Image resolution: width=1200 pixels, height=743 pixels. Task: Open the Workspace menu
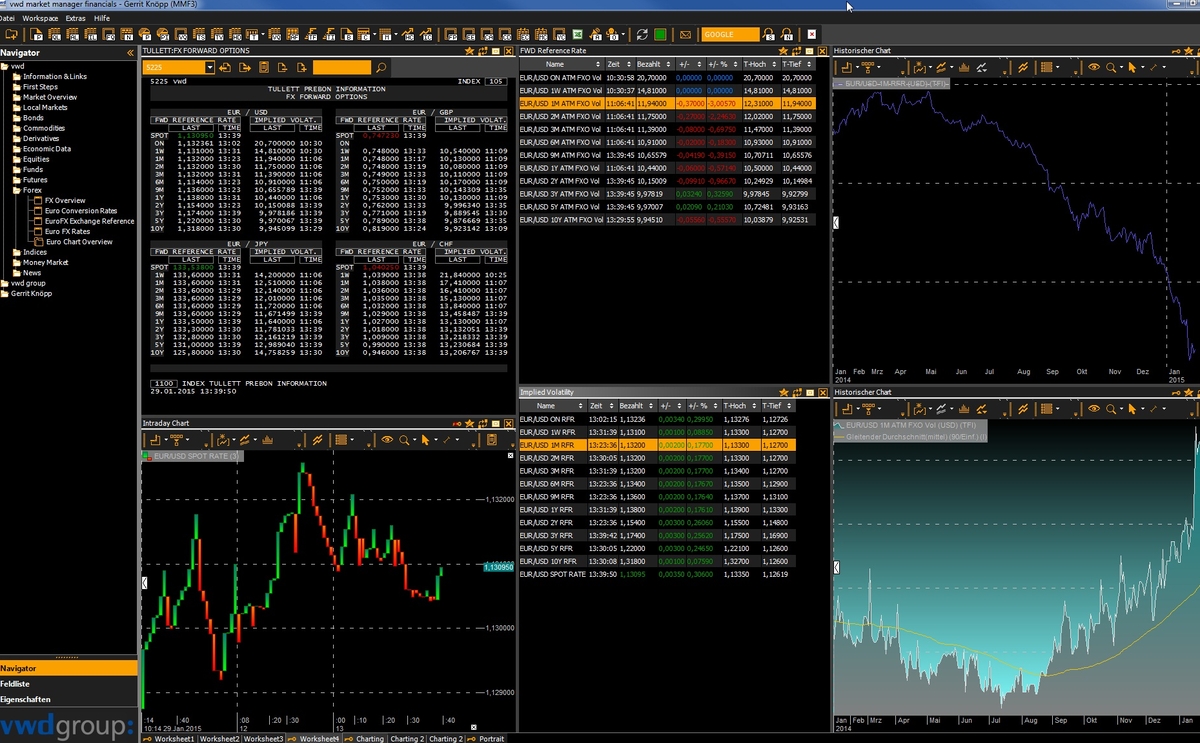40,18
